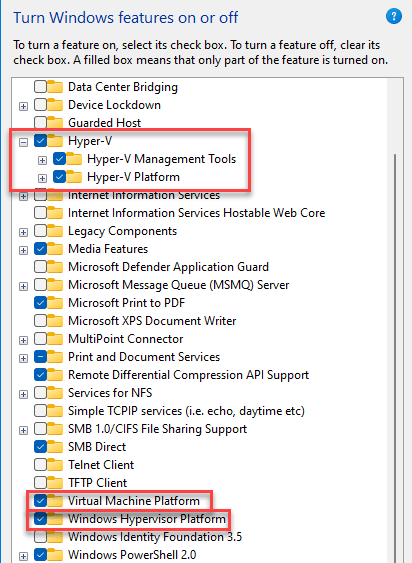
Task: Uncheck the Hyper-V checkbox
Action: [40, 141]
